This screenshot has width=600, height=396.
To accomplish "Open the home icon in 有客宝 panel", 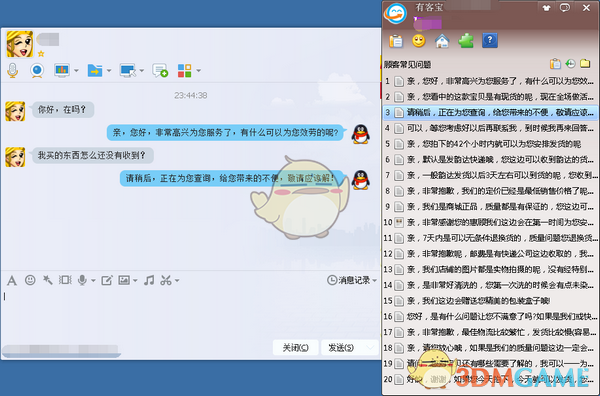I will click(442, 41).
